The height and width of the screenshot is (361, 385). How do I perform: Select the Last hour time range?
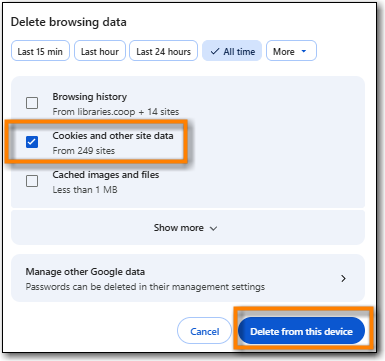(x=100, y=51)
